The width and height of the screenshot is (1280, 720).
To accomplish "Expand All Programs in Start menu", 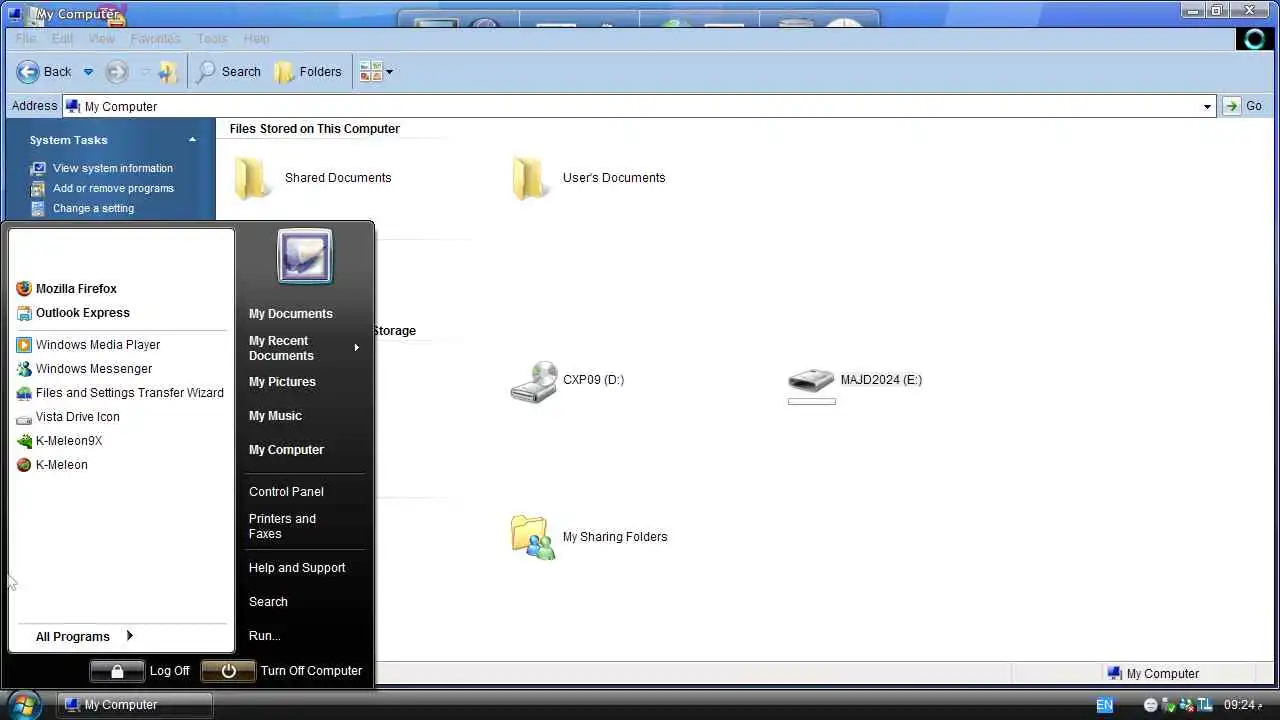I will point(84,636).
